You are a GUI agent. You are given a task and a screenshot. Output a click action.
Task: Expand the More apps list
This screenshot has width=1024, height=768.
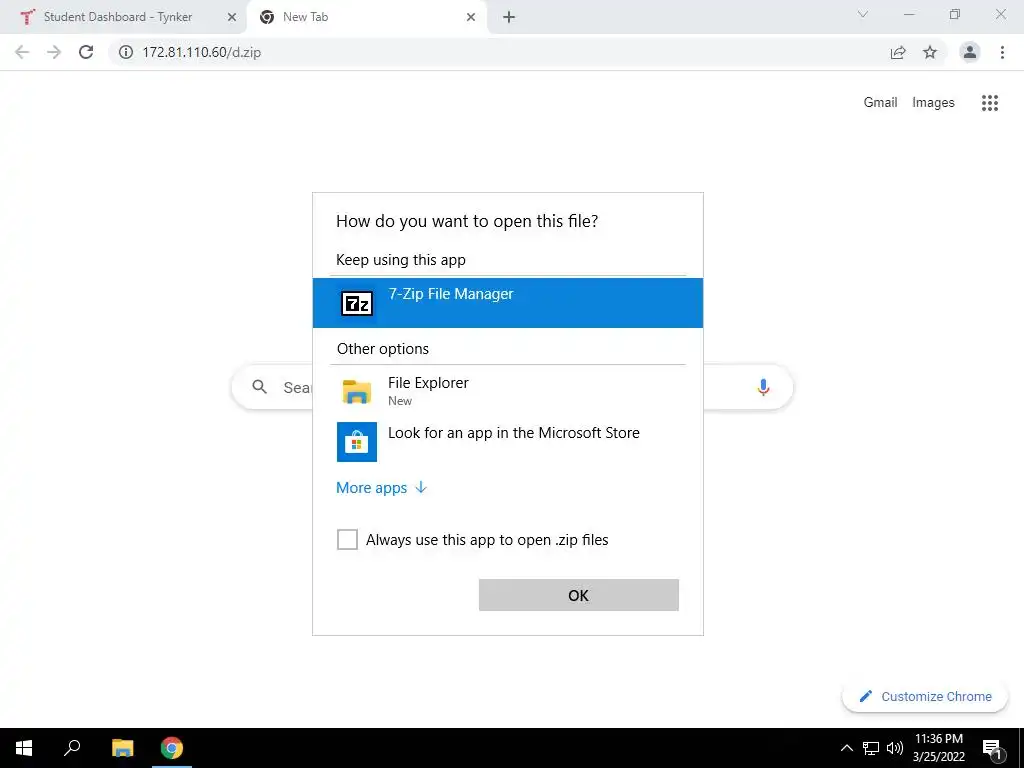tap(381, 488)
